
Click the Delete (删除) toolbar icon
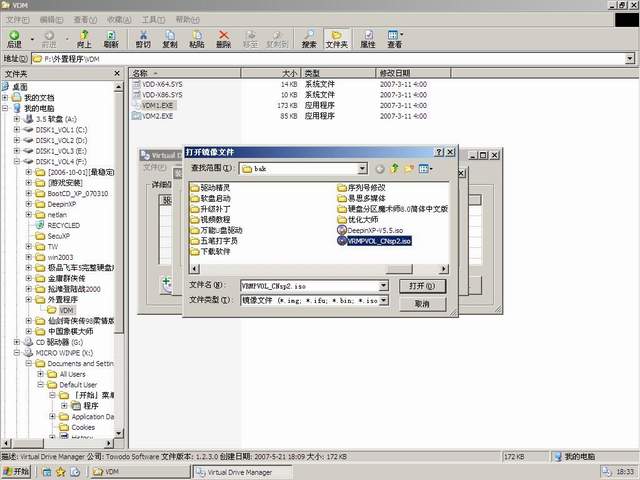tap(223, 38)
